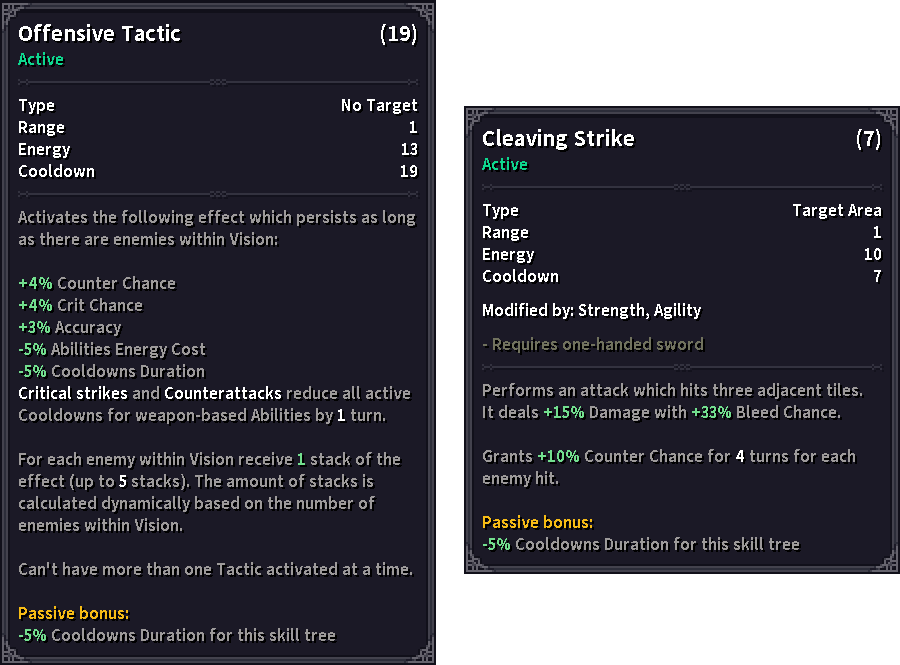Click Passive bonus heading in Cleaving Strike
900x665 pixels.
point(538,523)
